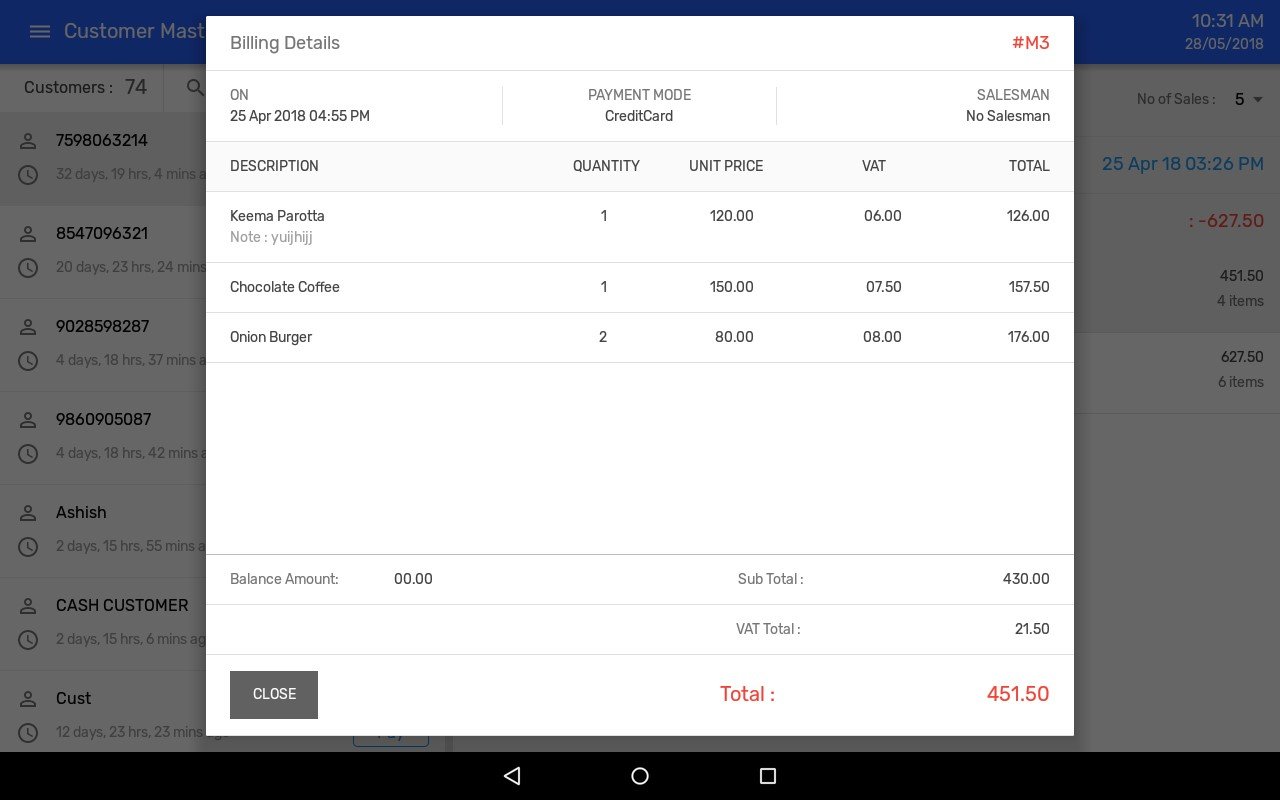Click the clock icon under CASH CUSTOMER

(x=28, y=639)
